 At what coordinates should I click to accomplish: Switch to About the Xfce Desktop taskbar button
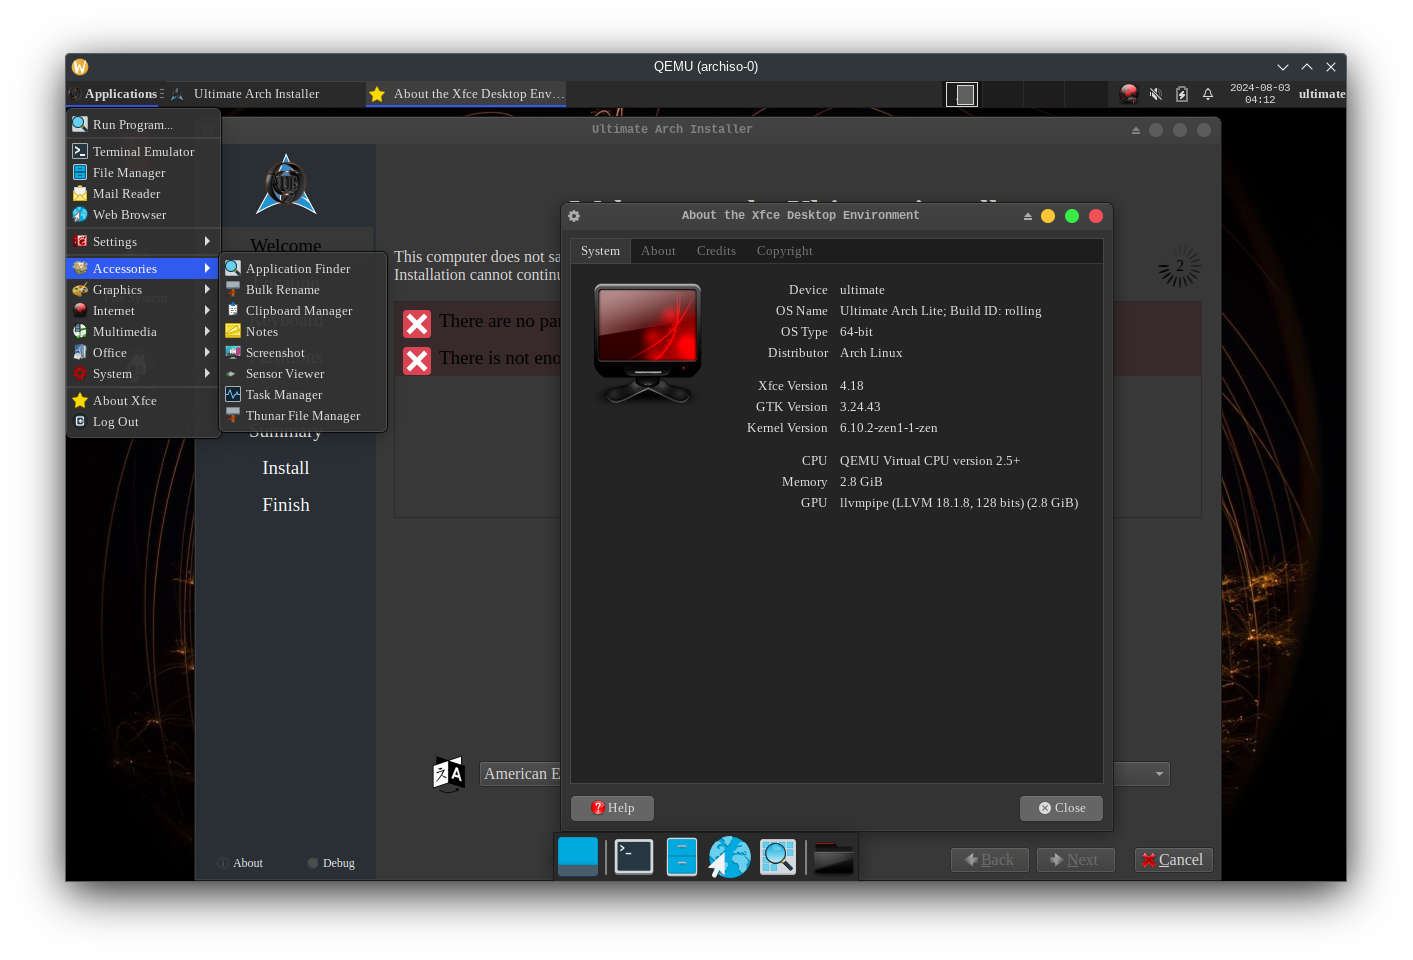coord(466,94)
